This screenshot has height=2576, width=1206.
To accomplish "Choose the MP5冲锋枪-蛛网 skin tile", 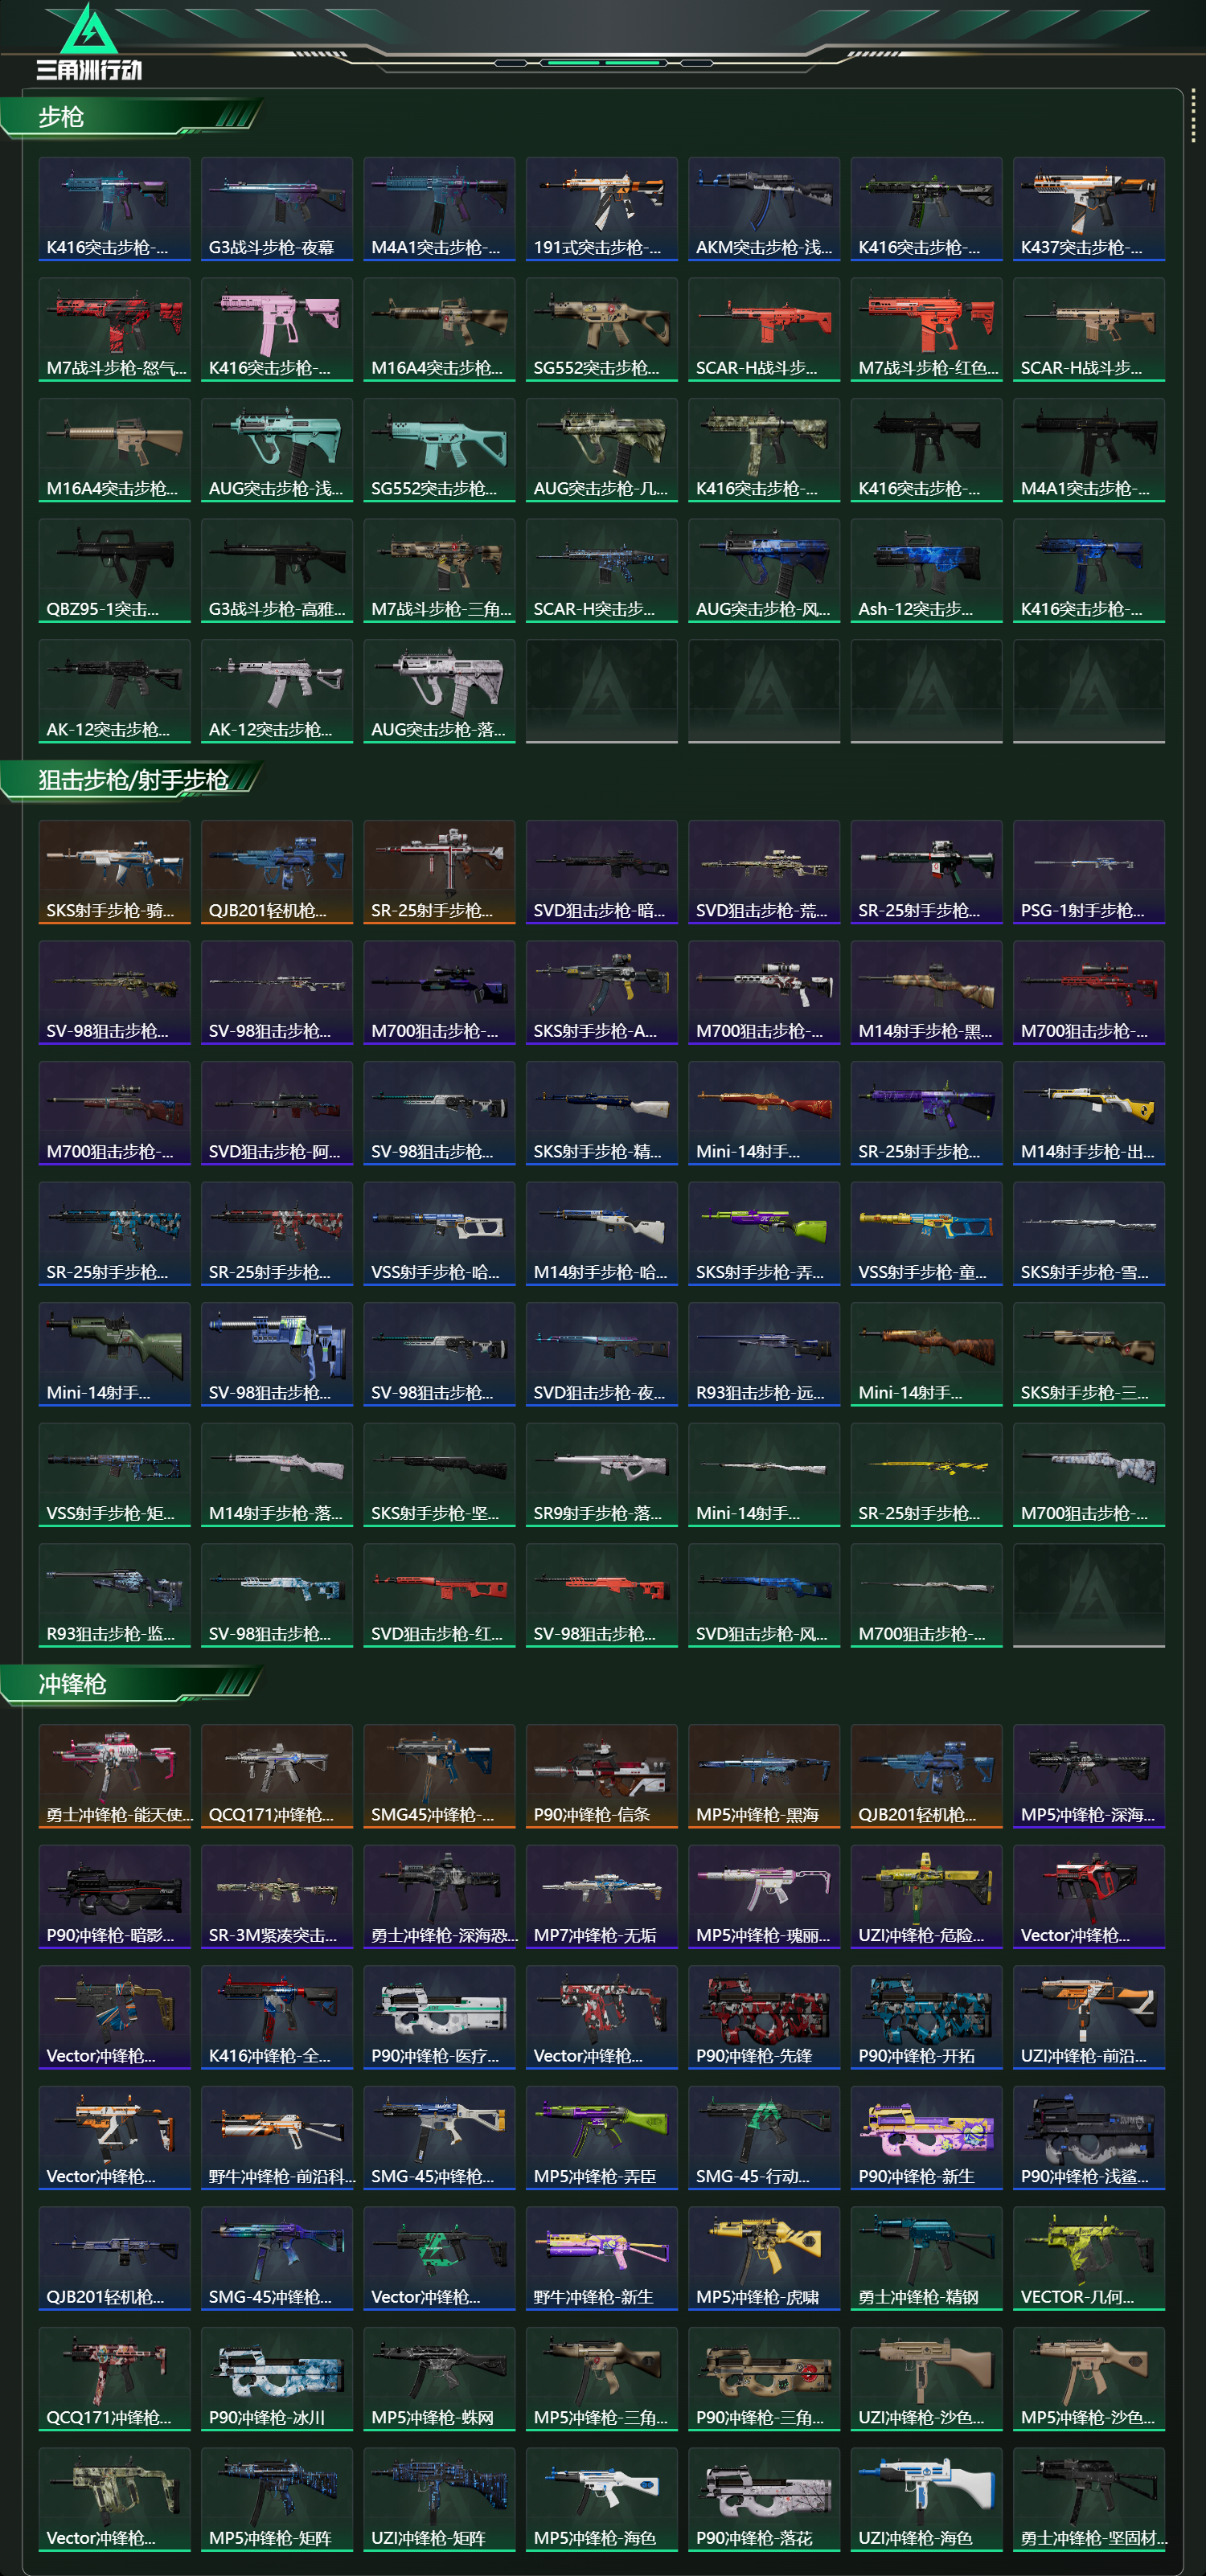I will (439, 2379).
